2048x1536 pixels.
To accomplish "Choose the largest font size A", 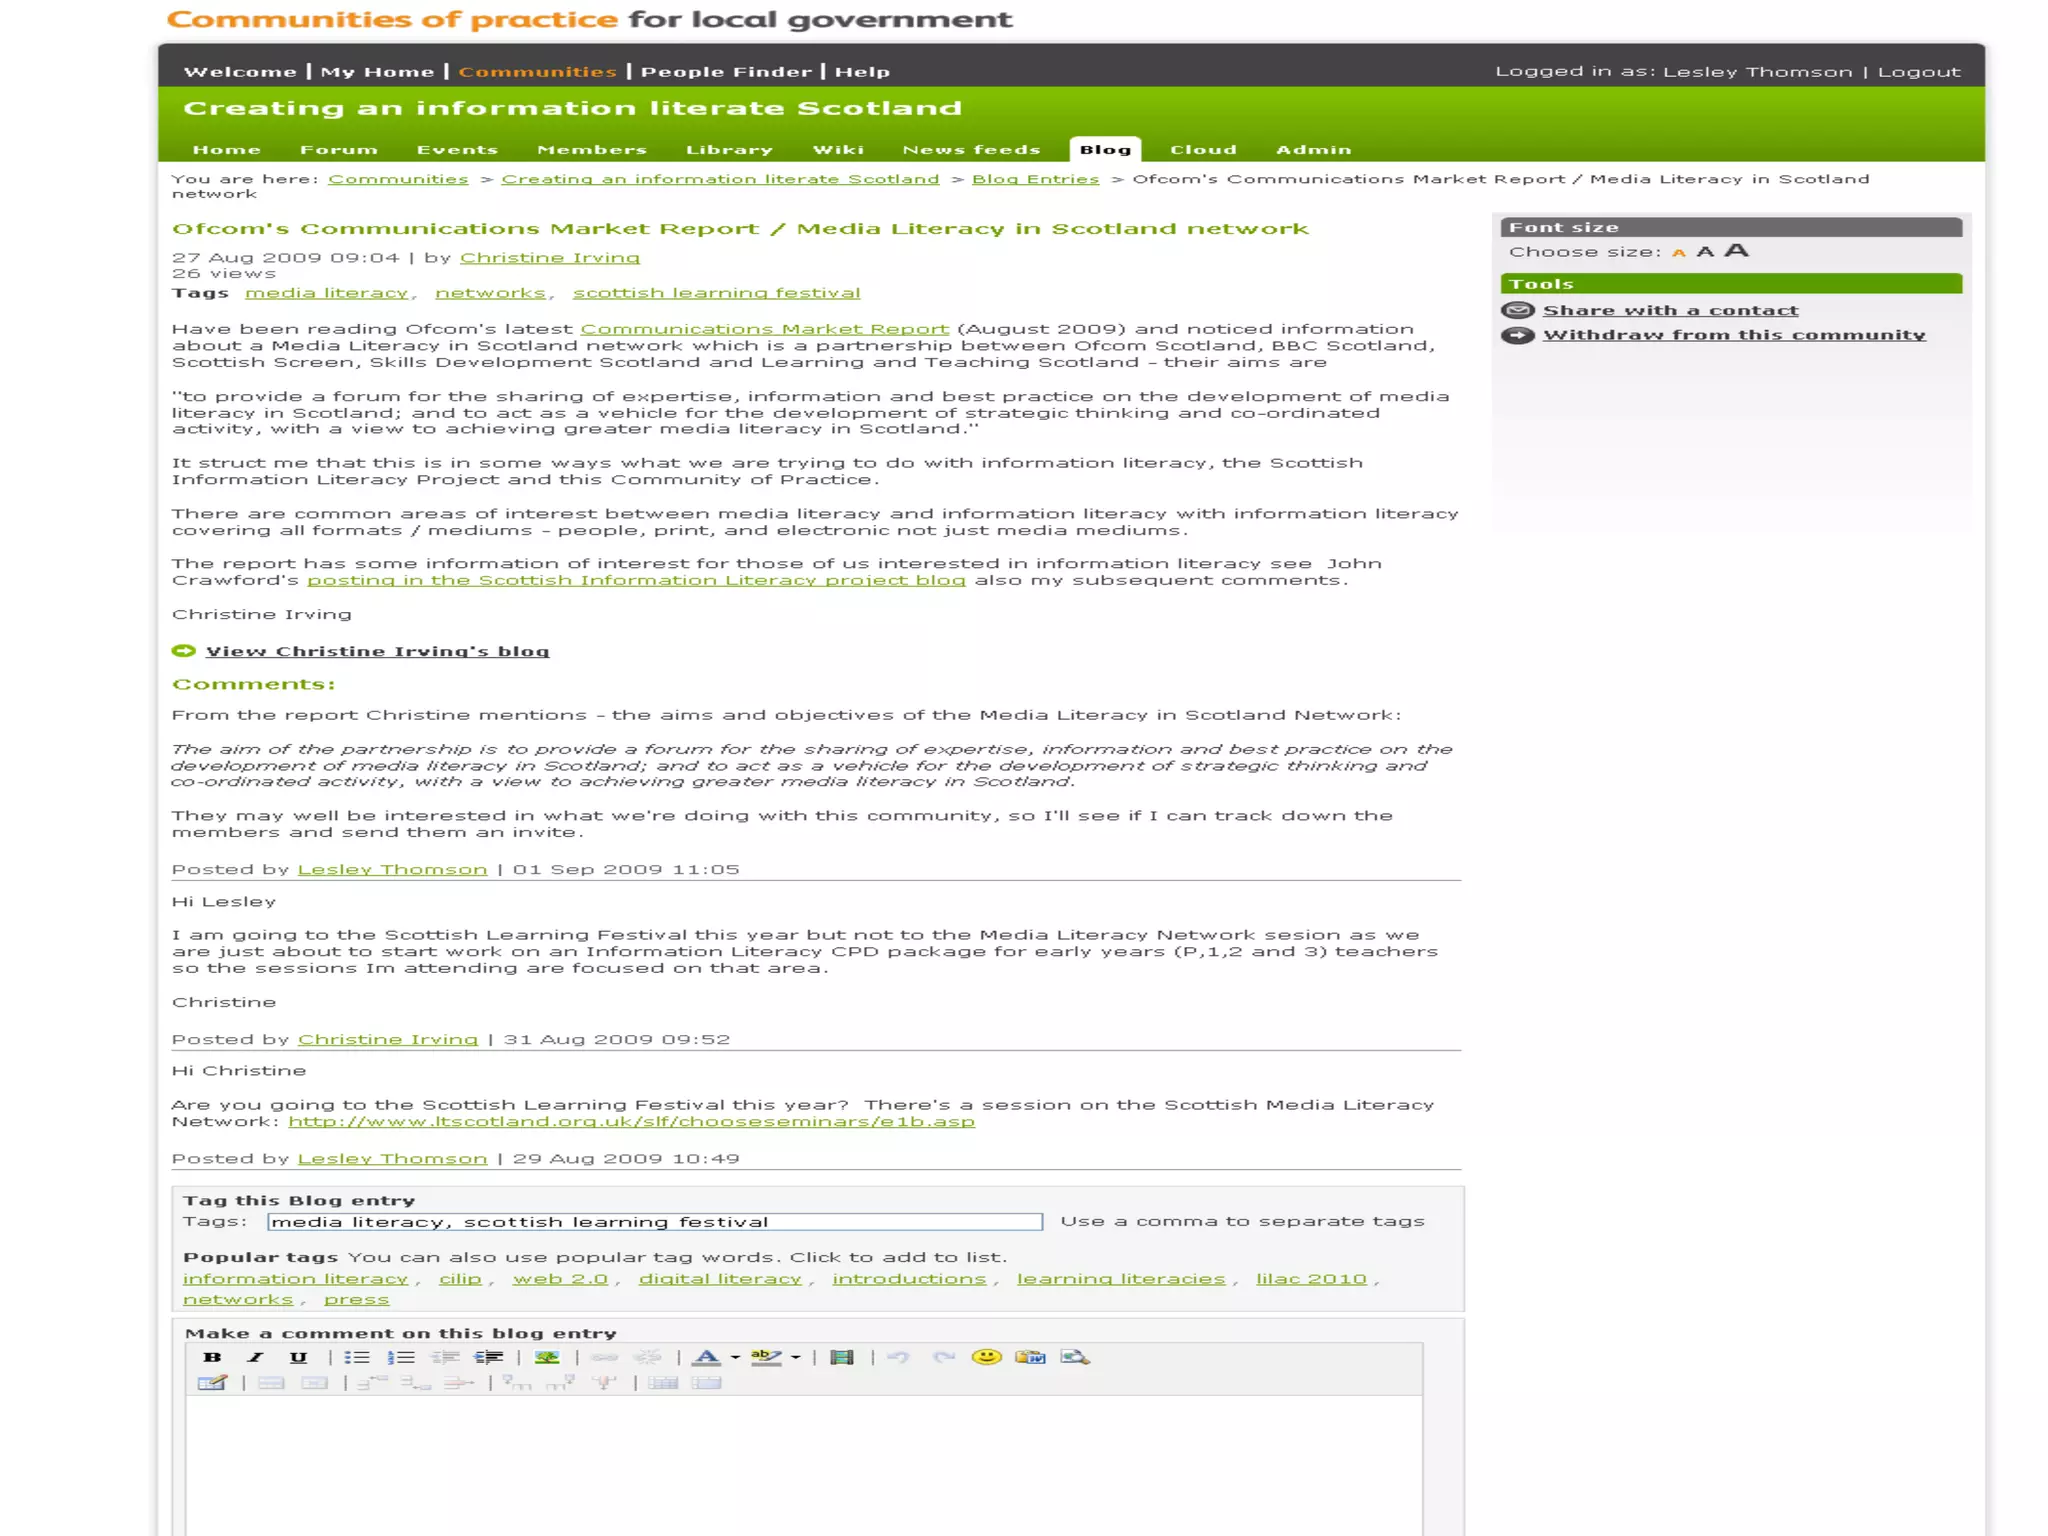I will [x=1737, y=250].
